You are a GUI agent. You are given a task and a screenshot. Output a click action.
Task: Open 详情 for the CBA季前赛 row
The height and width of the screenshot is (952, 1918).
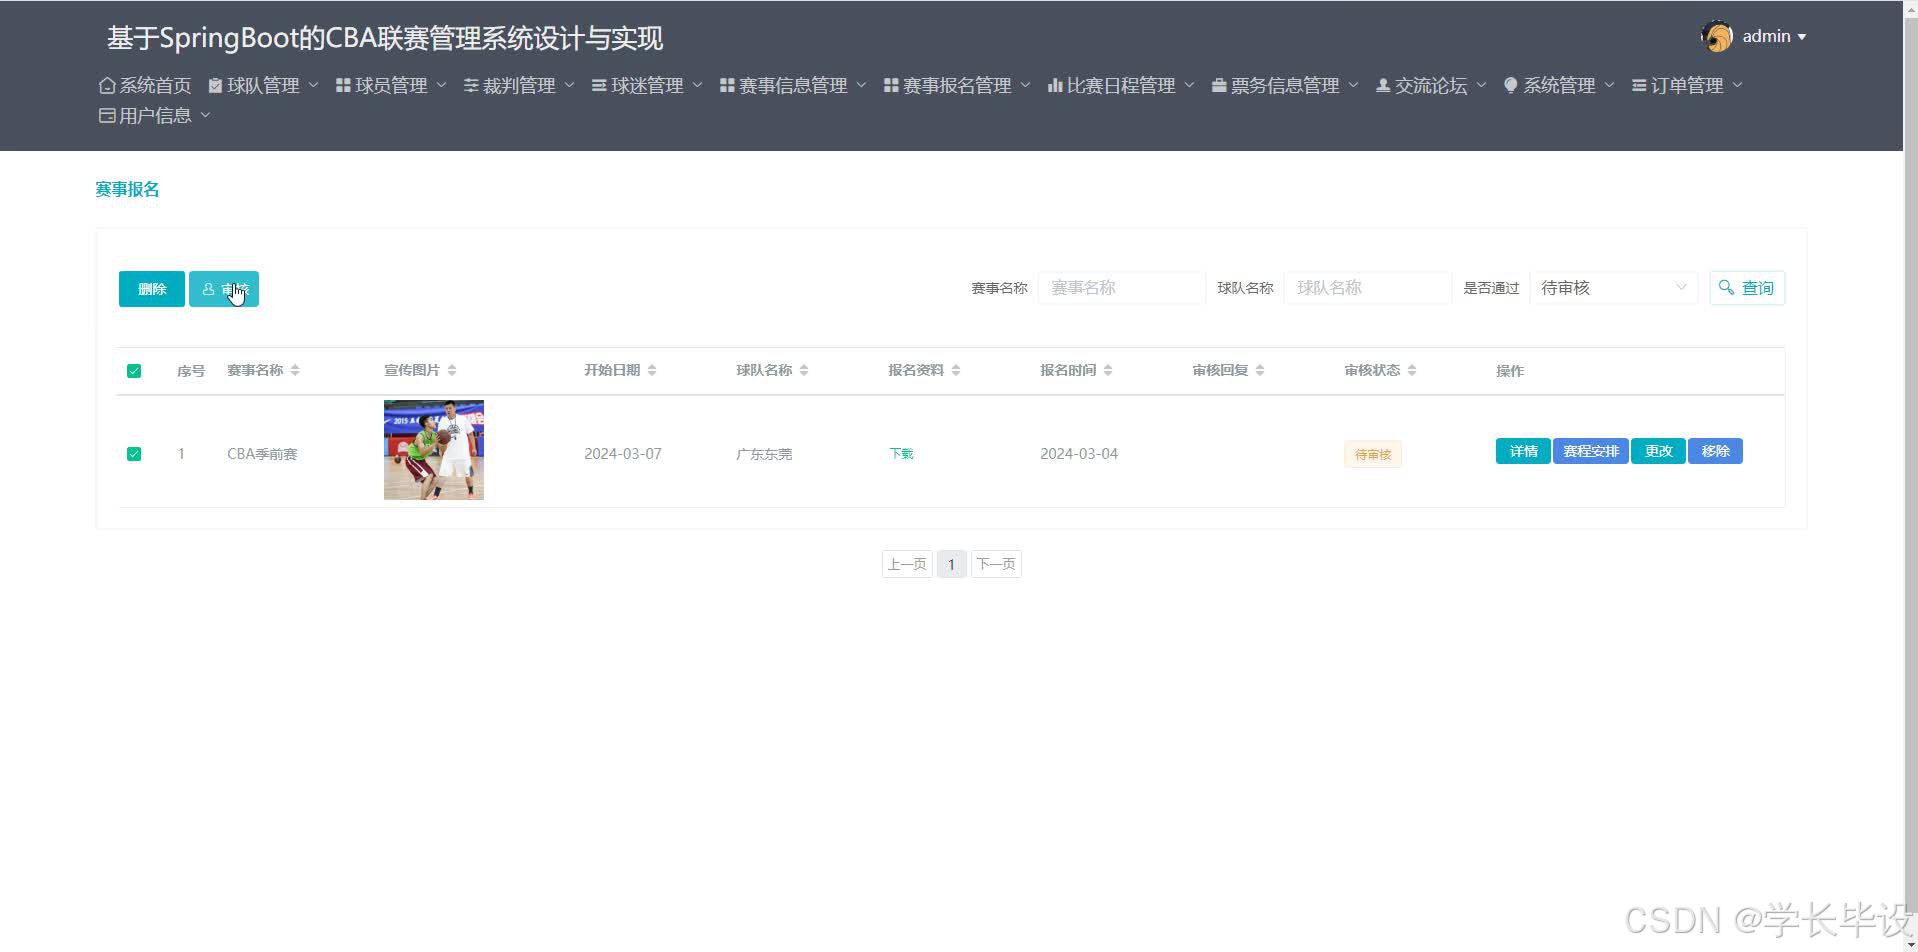(x=1523, y=452)
